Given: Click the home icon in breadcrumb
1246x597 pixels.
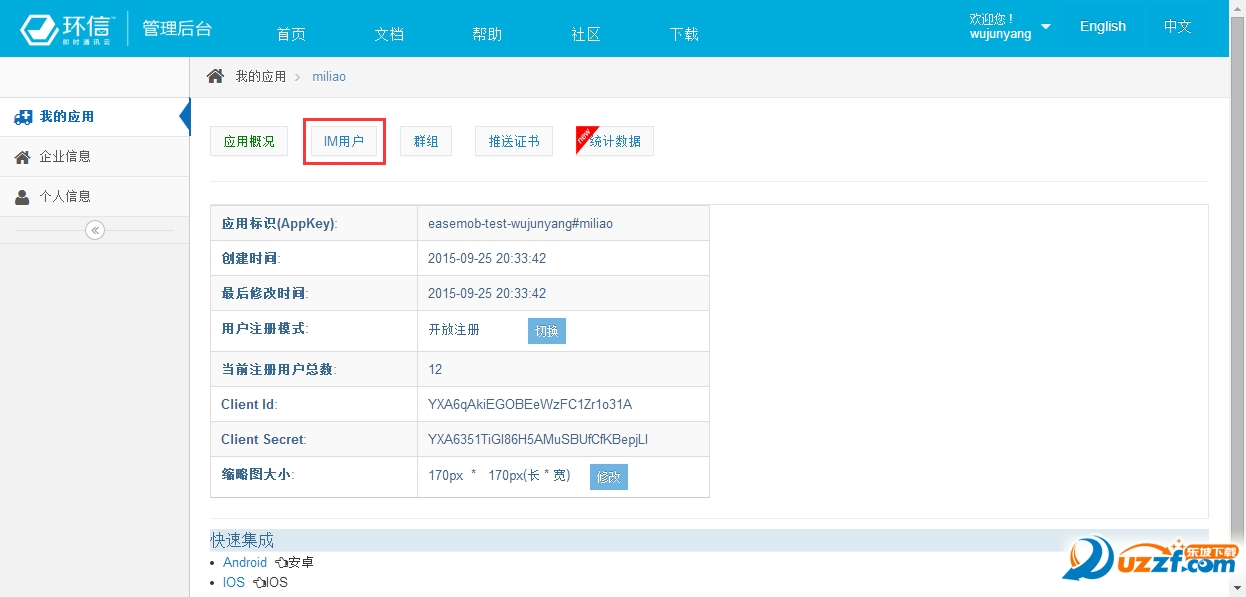Looking at the screenshot, I should pyautogui.click(x=215, y=76).
